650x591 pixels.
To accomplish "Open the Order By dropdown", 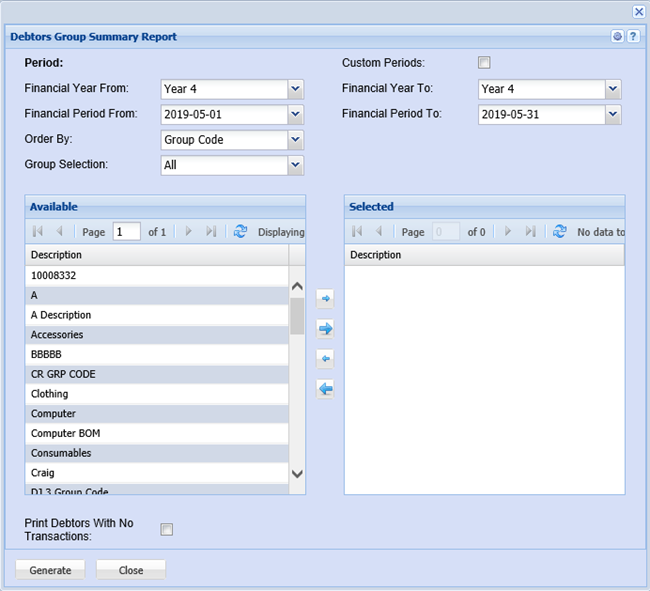I will coord(295,140).
